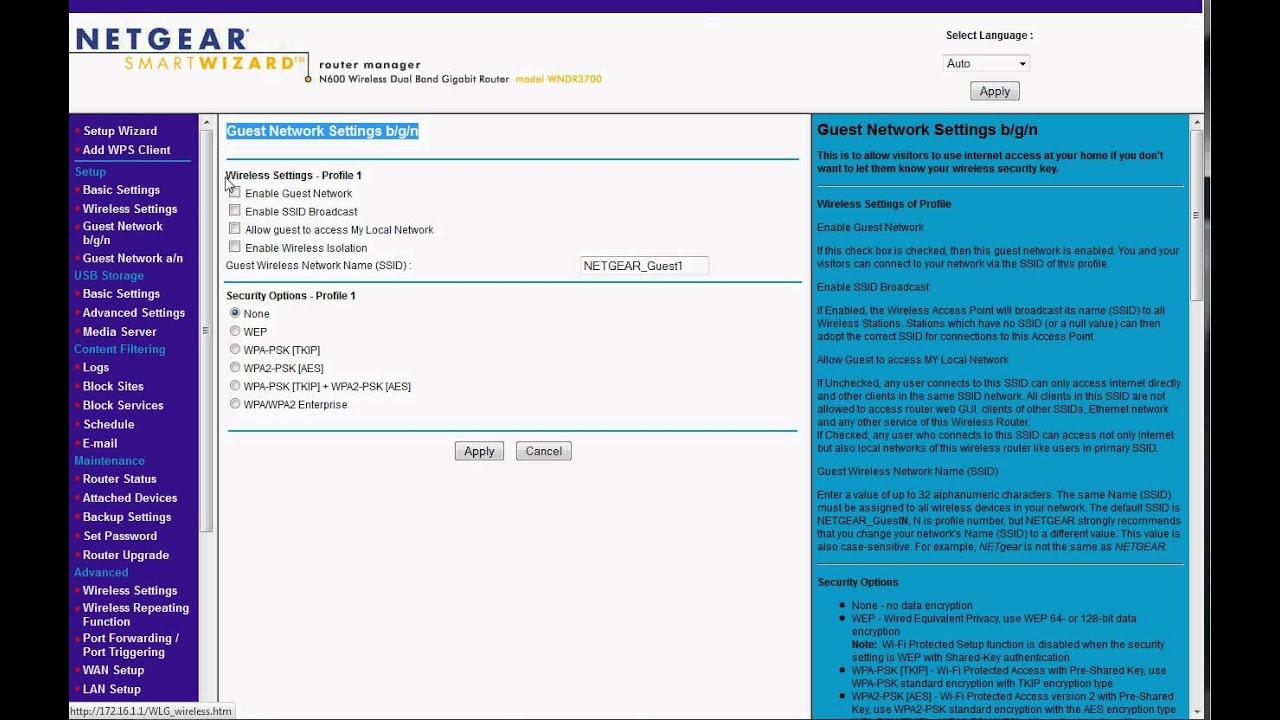This screenshot has height=720, width=1280.
Task: Open Basic Settings under USB Storage
Action: point(121,294)
